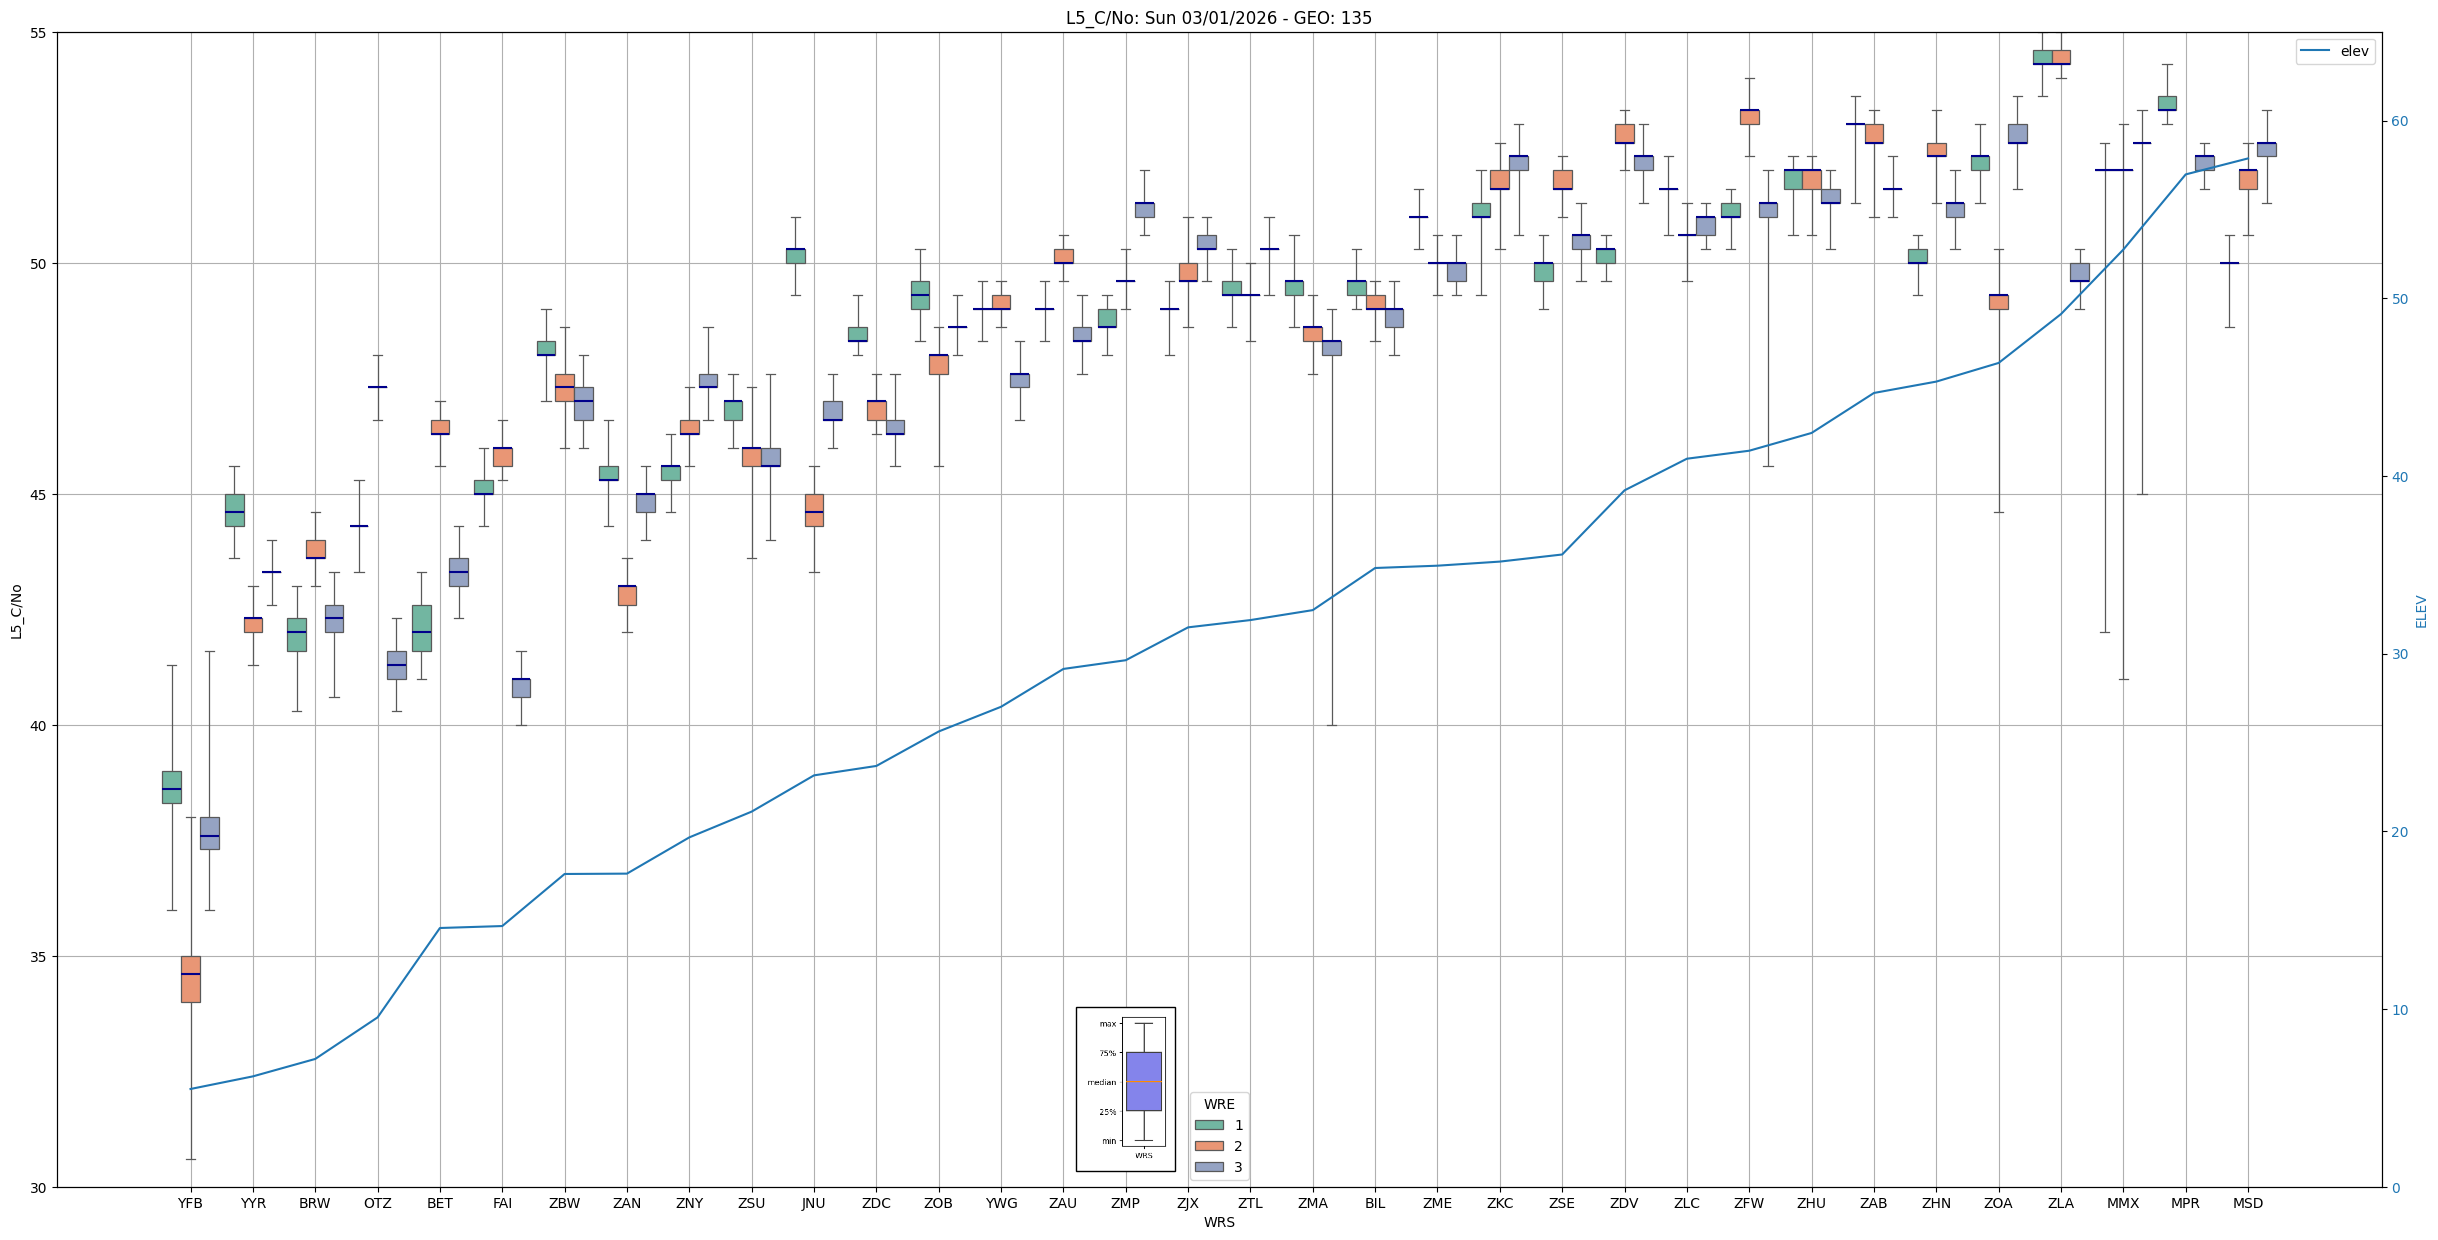Viewport: 2438px width, 1240px height.
Task: Click the JNU station tick label
Action: 814,1203
